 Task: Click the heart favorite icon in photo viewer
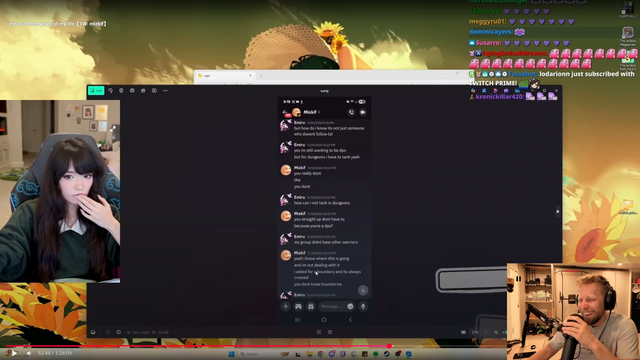click(108, 332)
